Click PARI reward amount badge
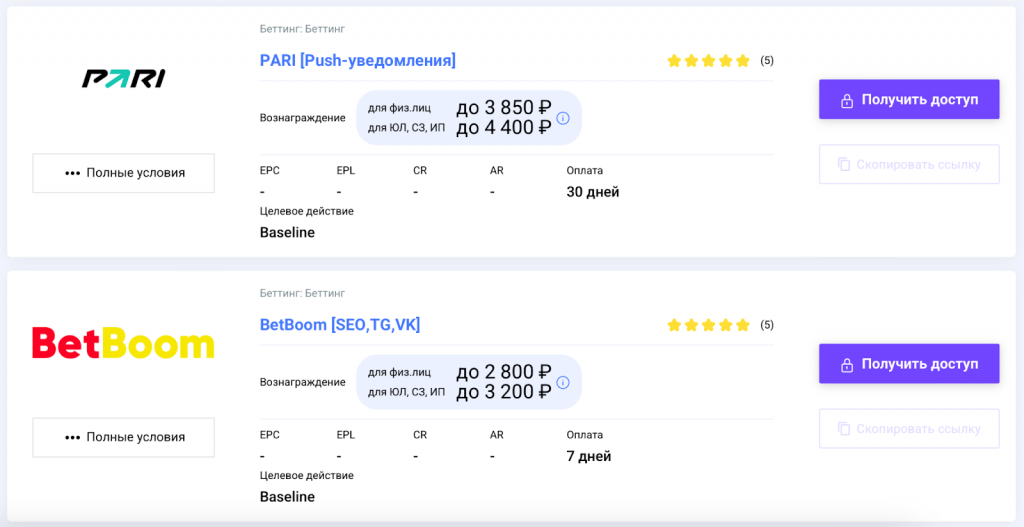1024x527 pixels. [469, 118]
